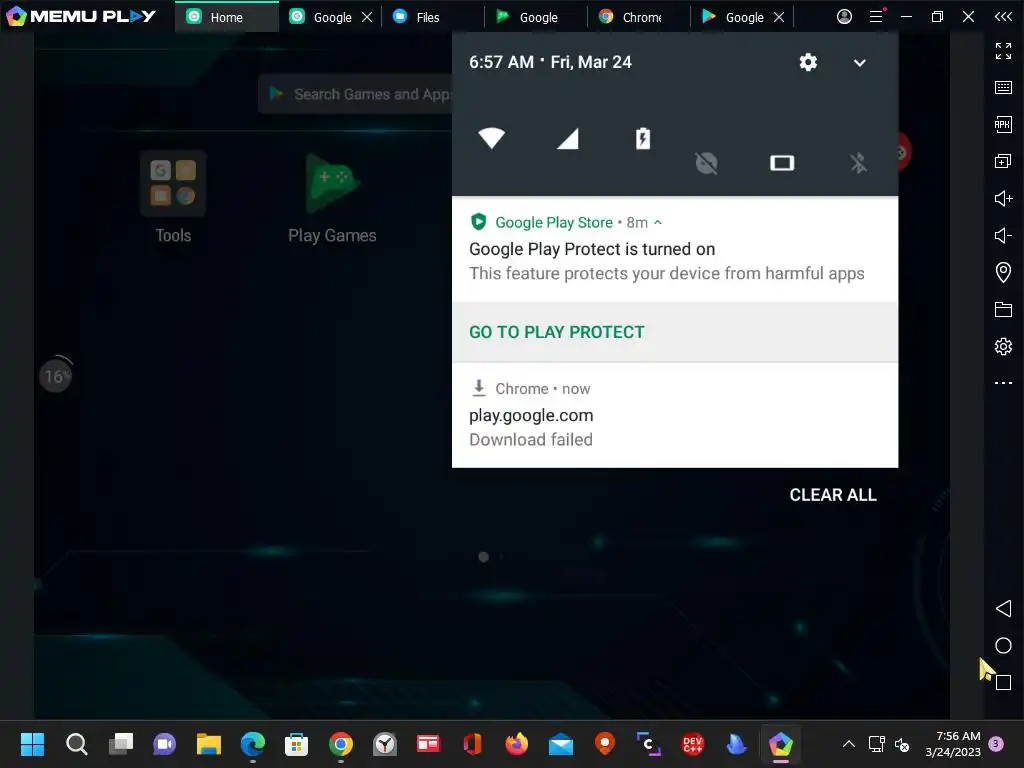Expand quick settings with chevron
Viewport: 1024px width, 768px height.
click(x=859, y=63)
